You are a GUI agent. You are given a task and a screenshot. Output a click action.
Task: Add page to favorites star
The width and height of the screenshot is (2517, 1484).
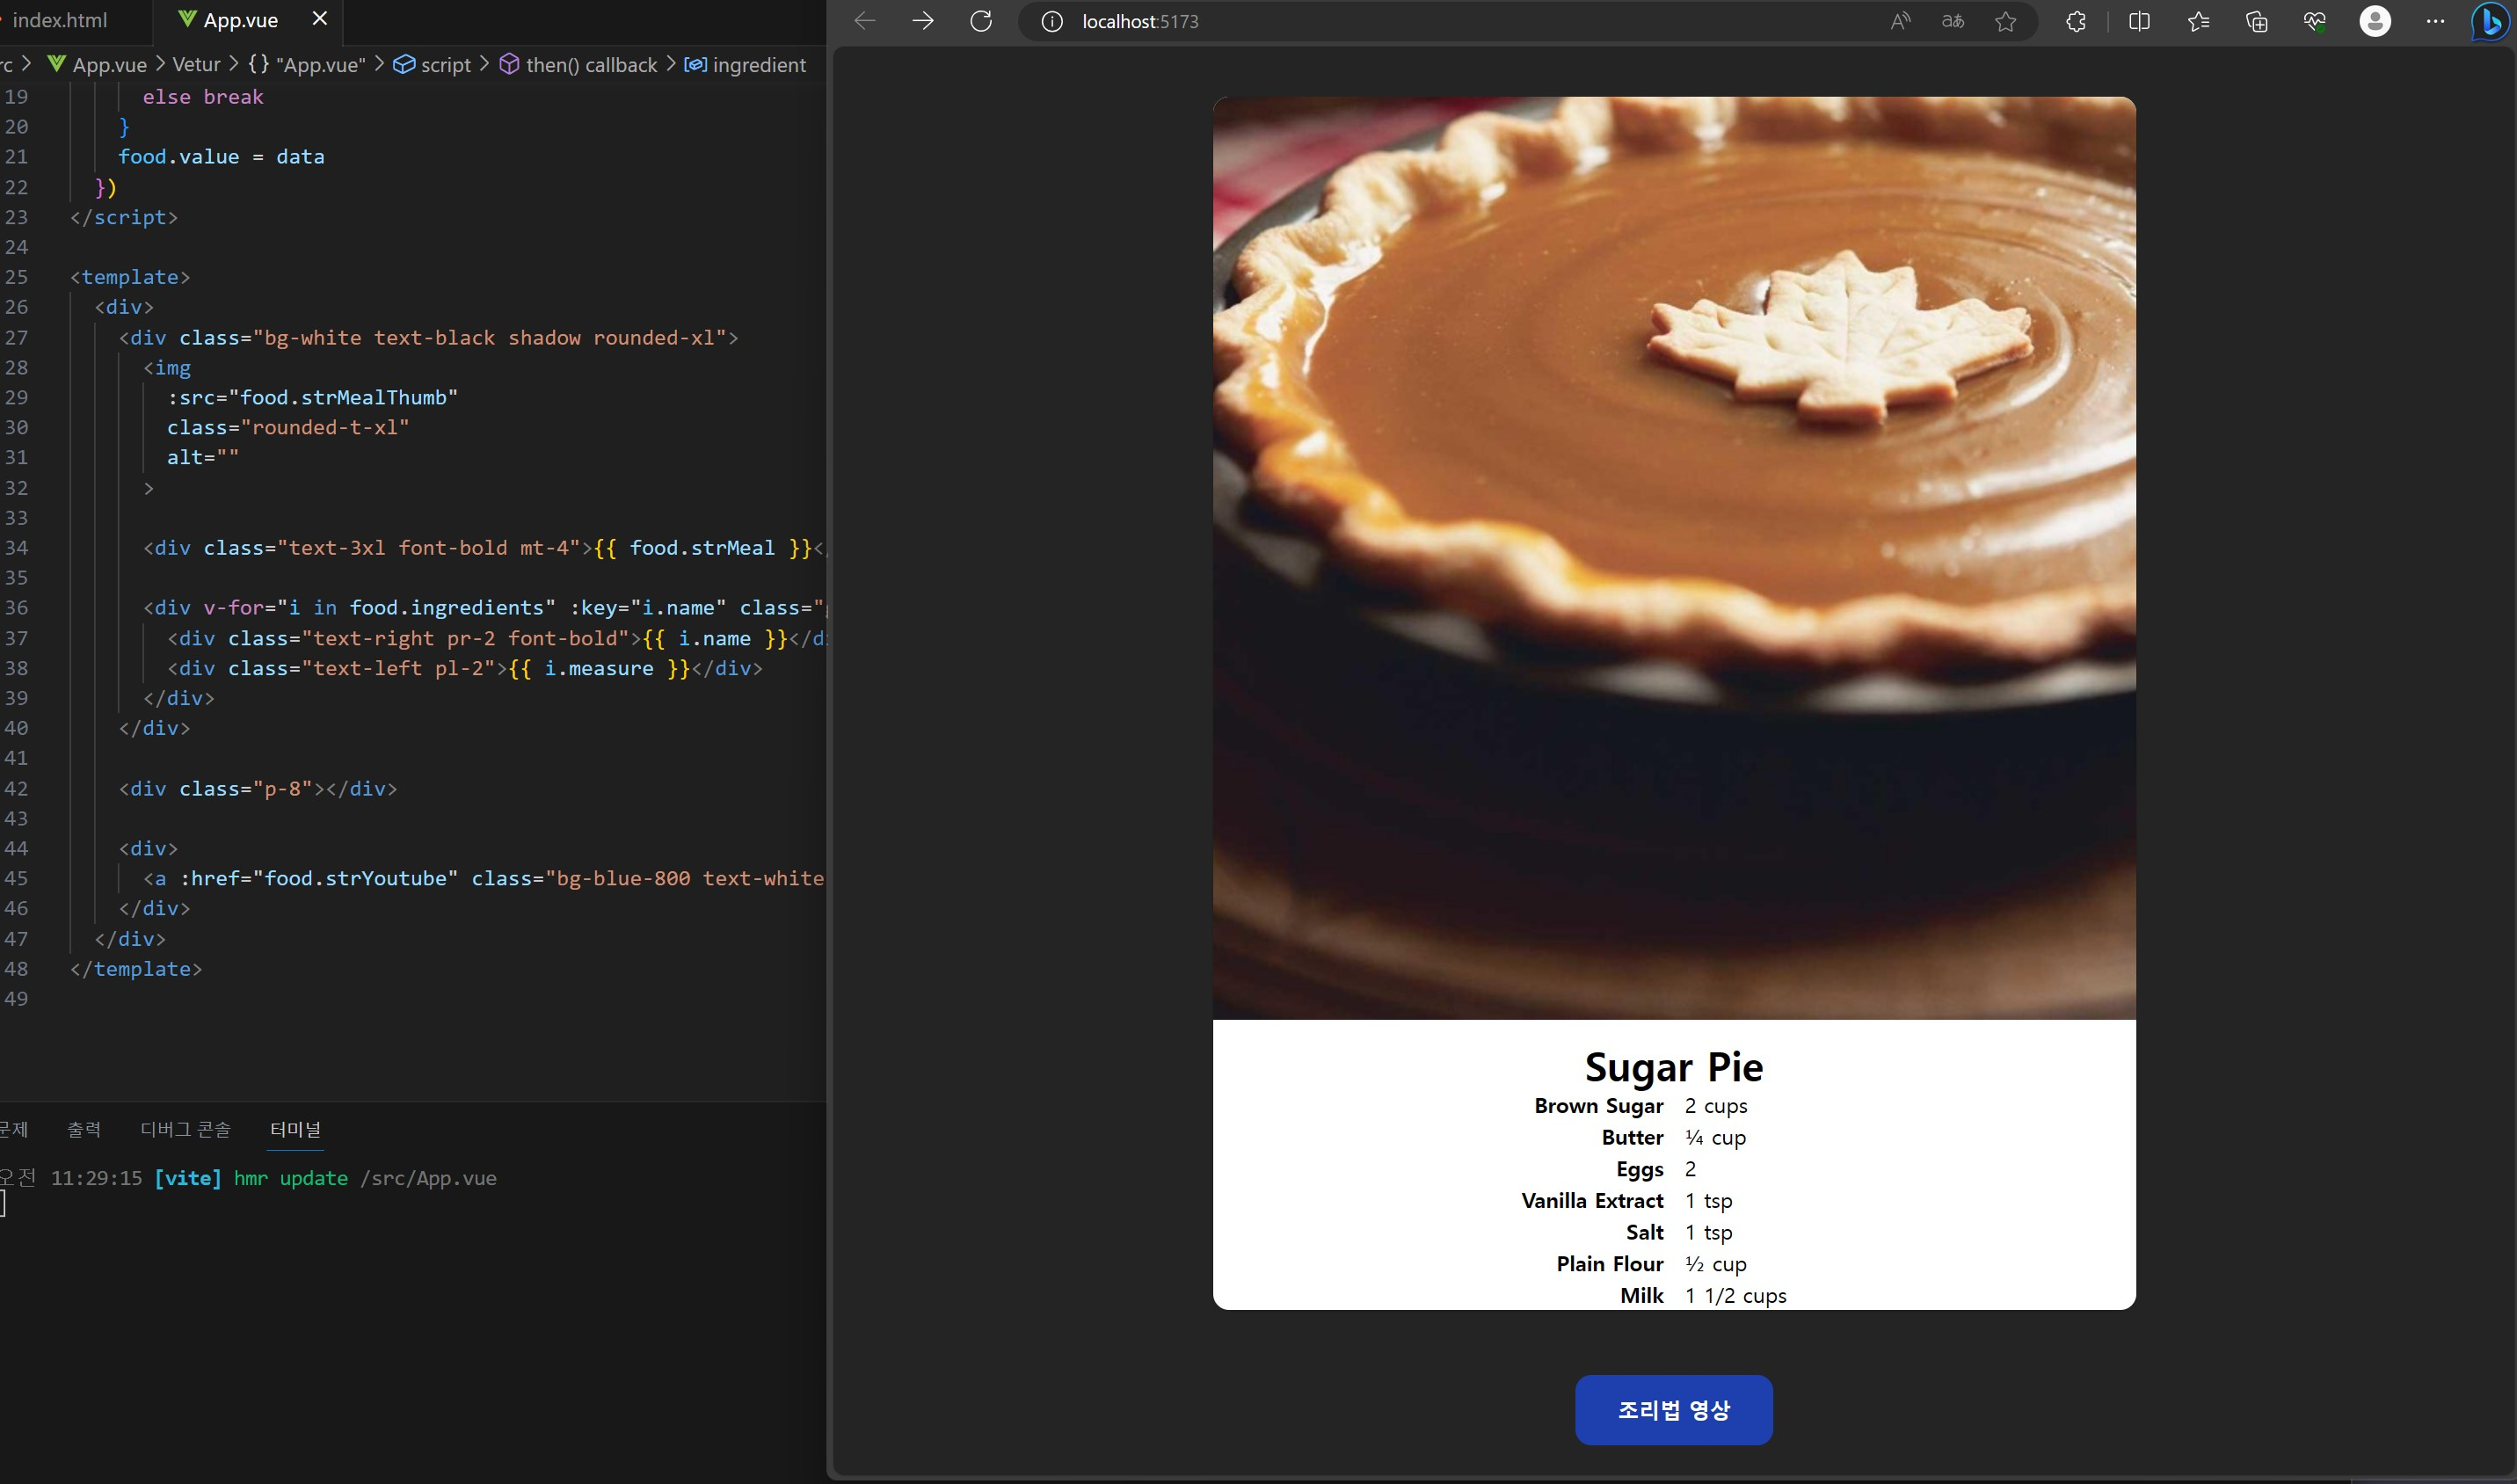[2005, 21]
